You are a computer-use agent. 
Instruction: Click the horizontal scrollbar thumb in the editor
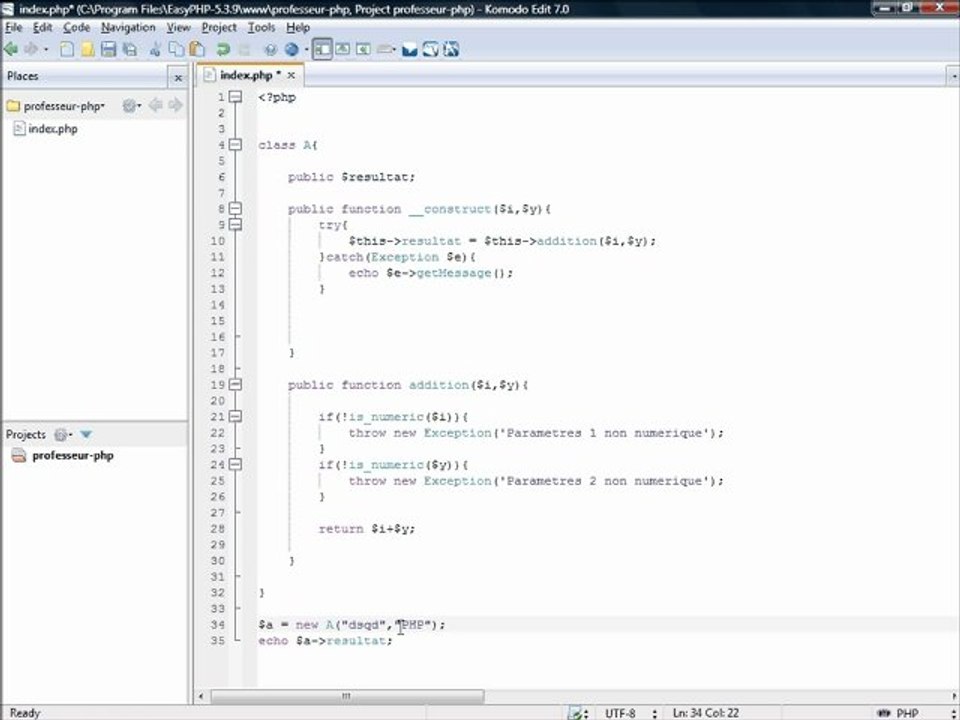(x=347, y=696)
